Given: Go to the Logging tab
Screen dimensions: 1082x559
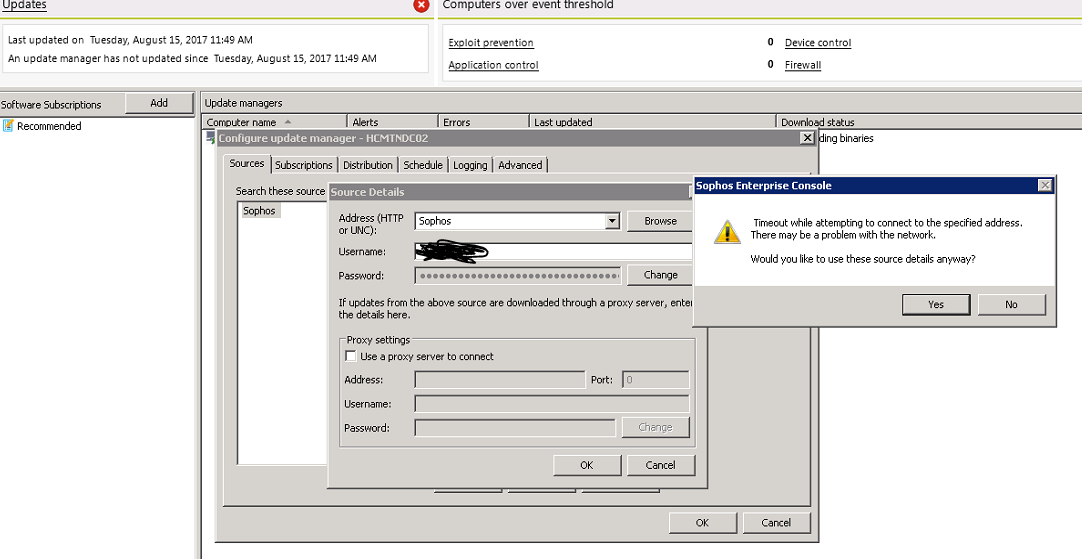Looking at the screenshot, I should pyautogui.click(x=470, y=165).
